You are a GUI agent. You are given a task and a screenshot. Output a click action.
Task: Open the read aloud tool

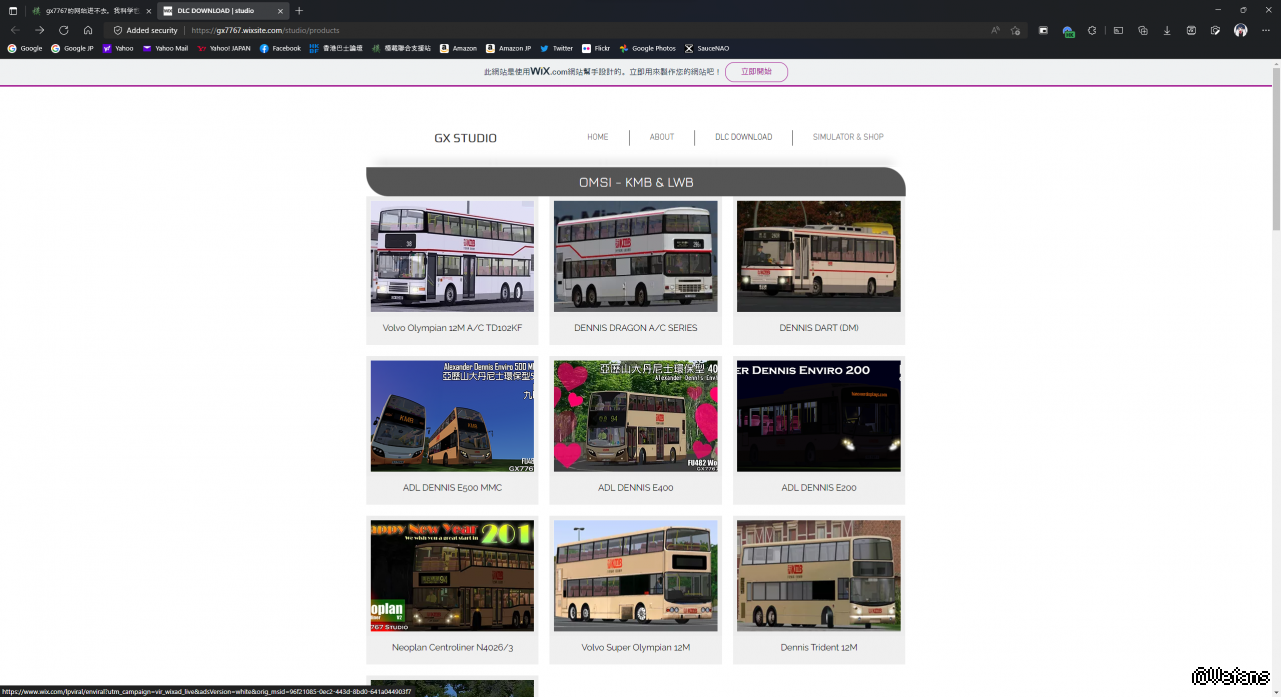coord(995,30)
